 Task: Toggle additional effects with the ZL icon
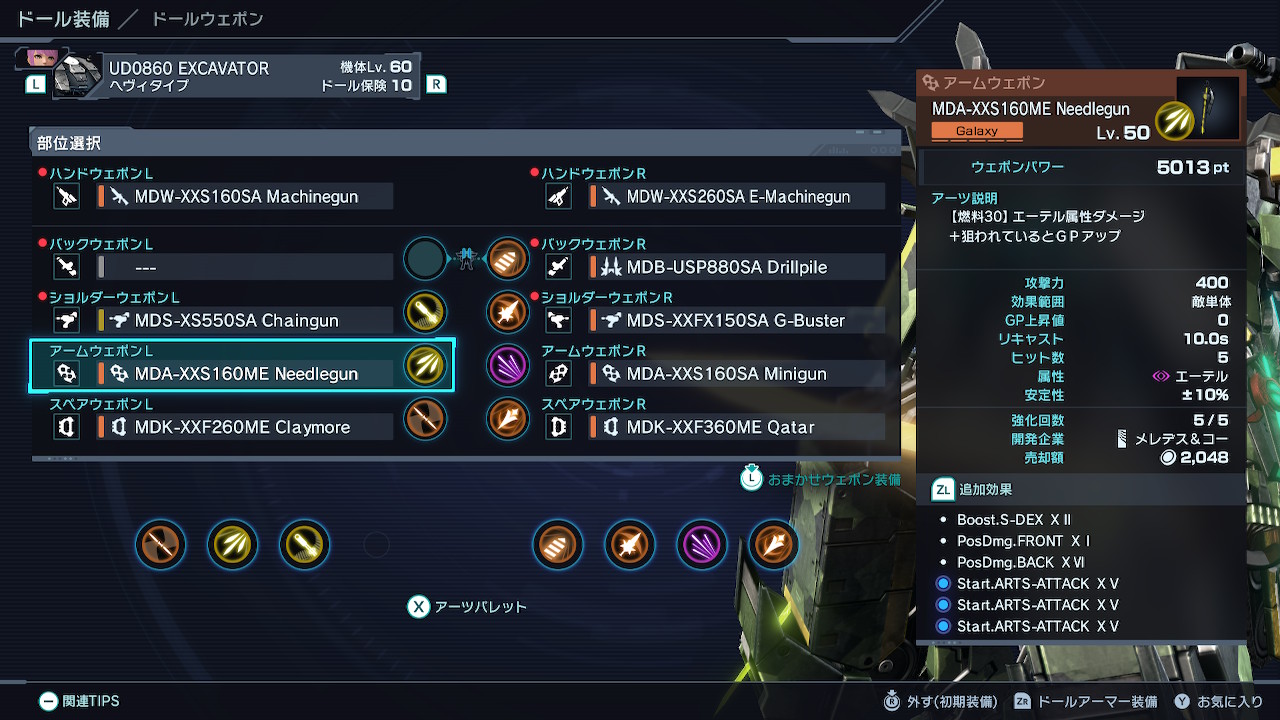click(x=942, y=490)
